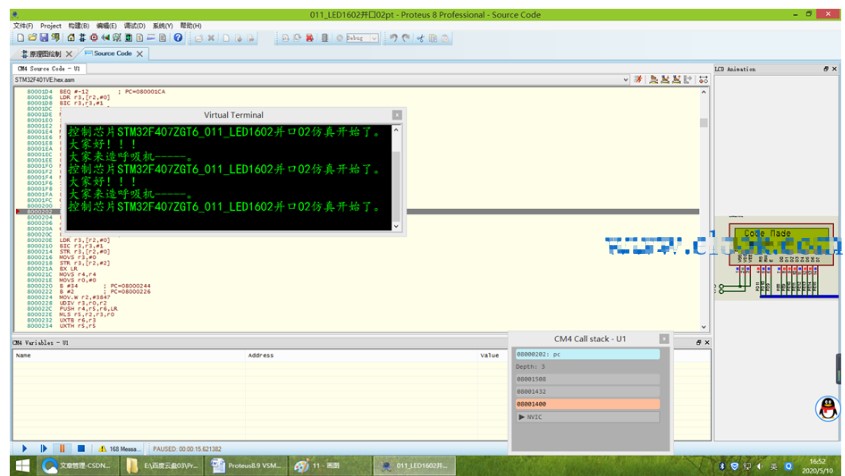Image resolution: width=845 pixels, height=476 pixels.
Task: Click the Open Project folder icon
Action: [x=32, y=38]
